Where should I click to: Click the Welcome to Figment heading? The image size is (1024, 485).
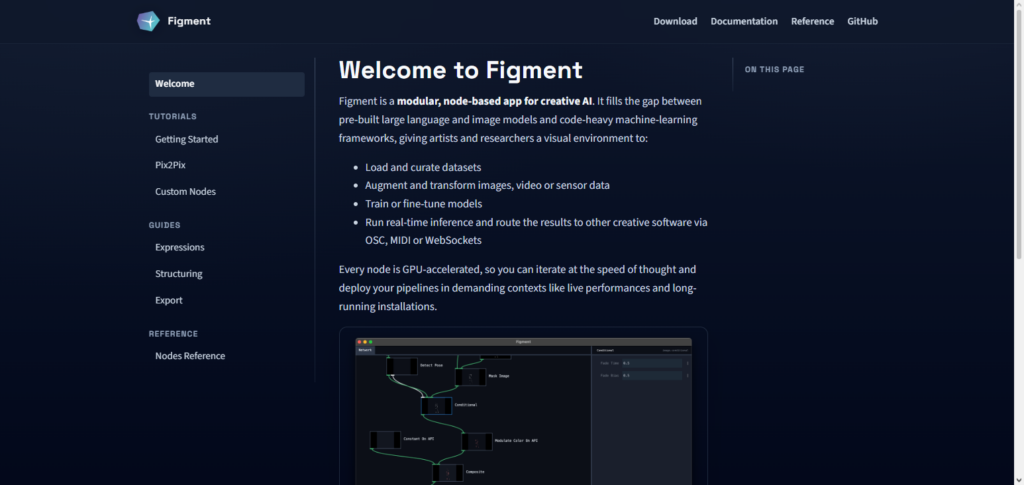click(x=460, y=70)
